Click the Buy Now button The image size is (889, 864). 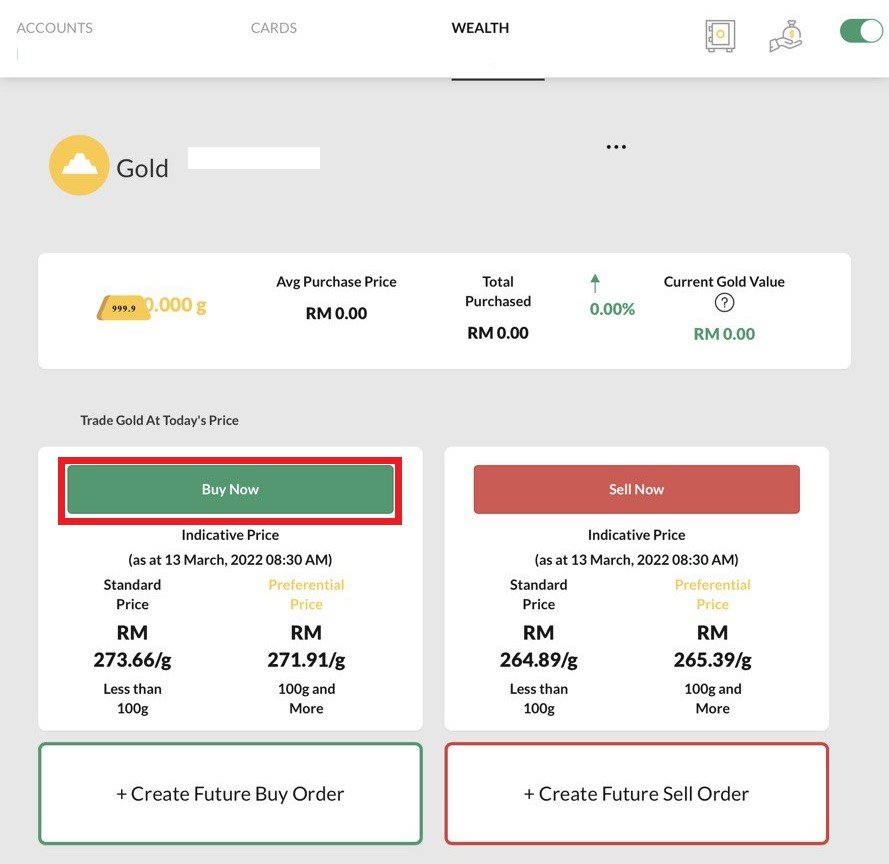pyautogui.click(x=230, y=489)
